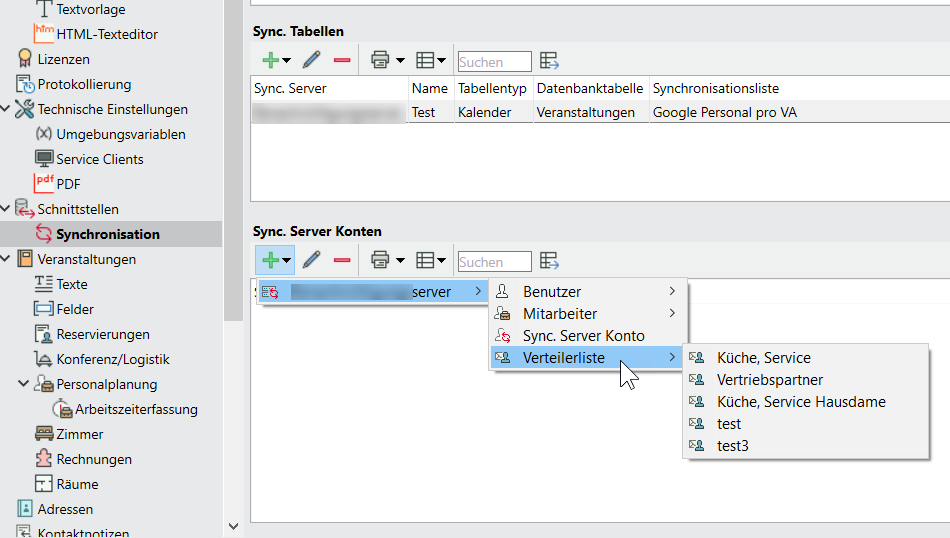Screen dimensions: 950x538
Task: Open PDF settings in the sidebar
Action: (x=68, y=184)
